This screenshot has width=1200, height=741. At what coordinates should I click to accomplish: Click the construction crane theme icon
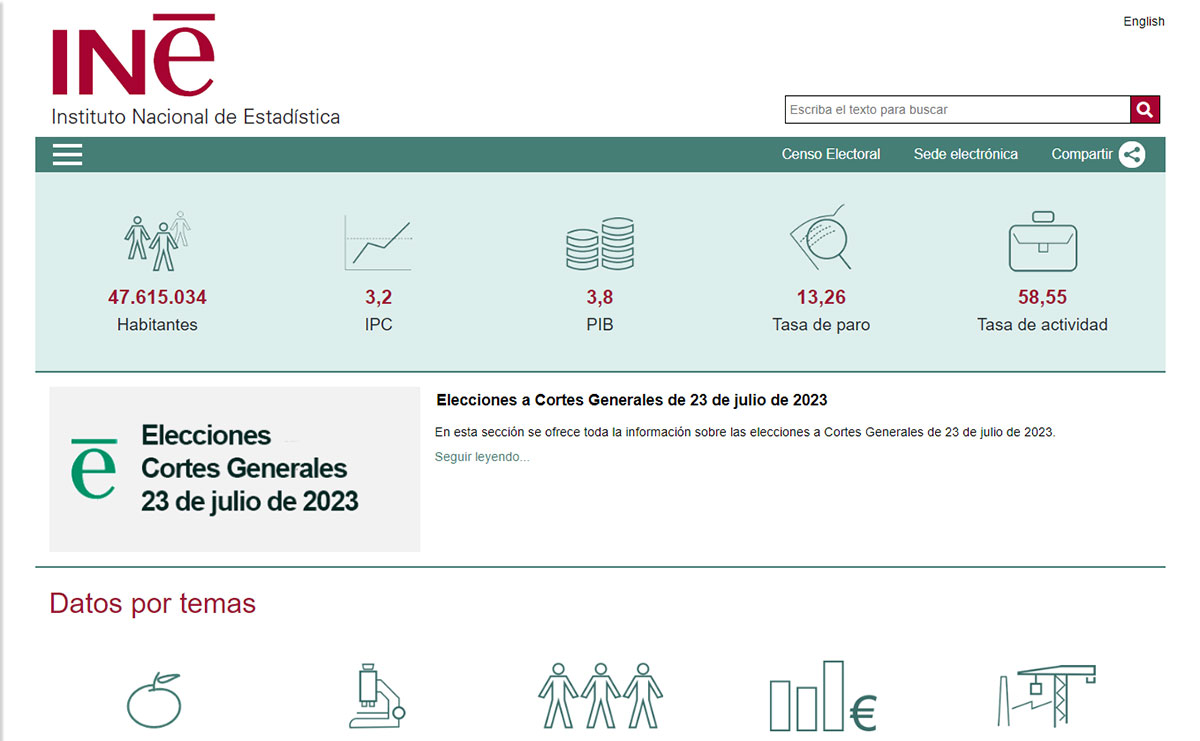[x=1043, y=695]
